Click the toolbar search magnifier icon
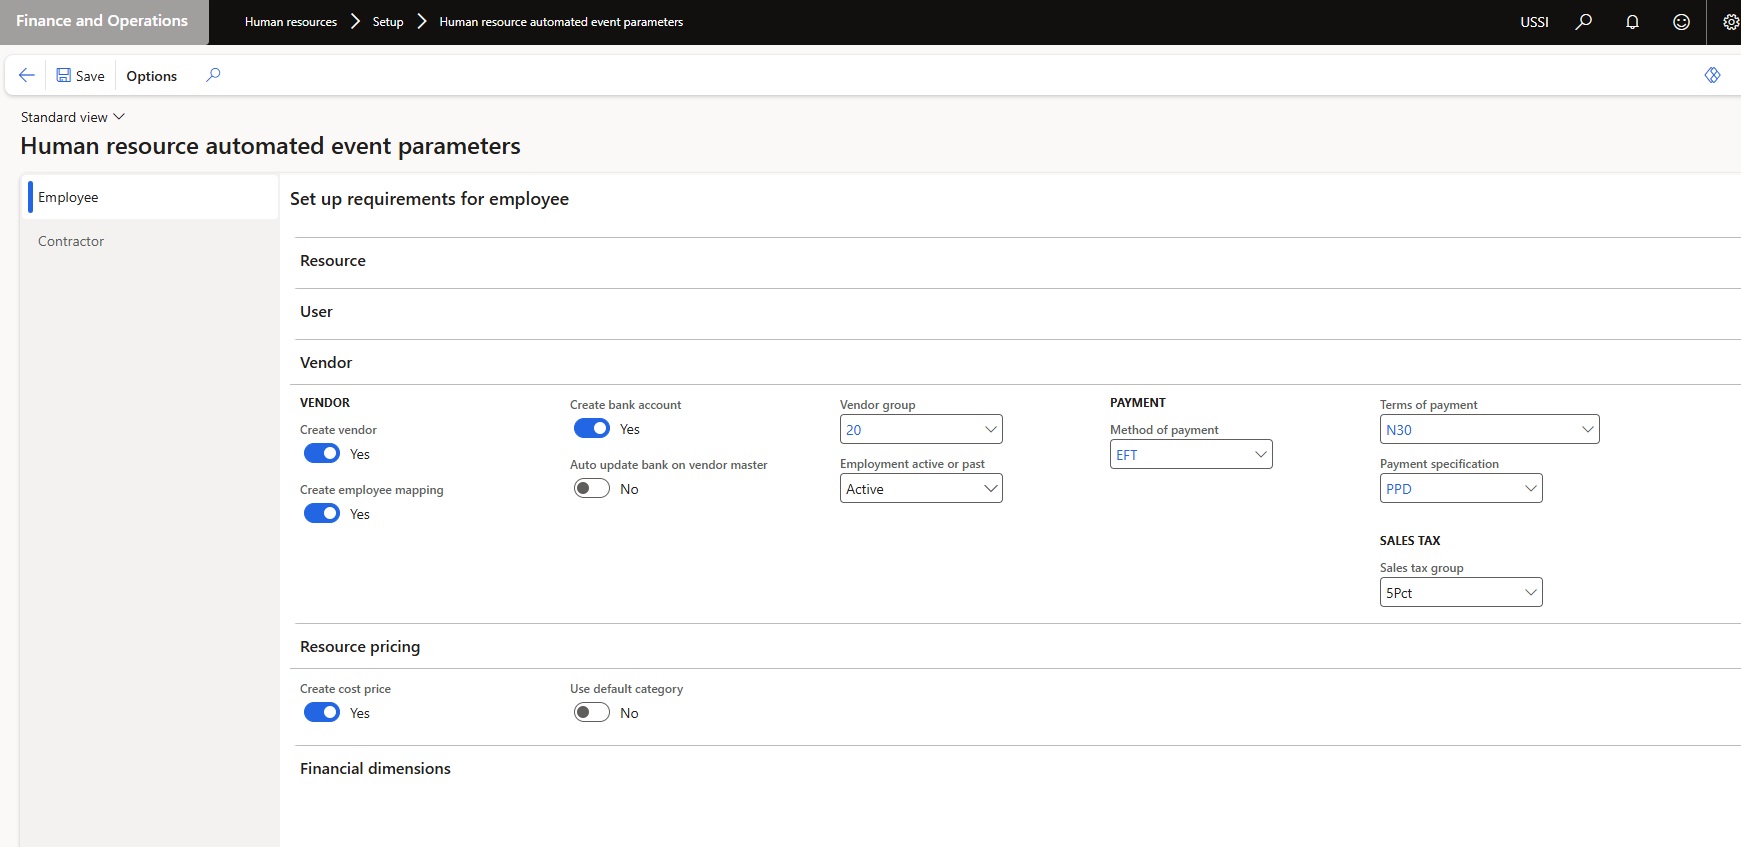Screen dimensions: 1741x847 click(x=213, y=75)
